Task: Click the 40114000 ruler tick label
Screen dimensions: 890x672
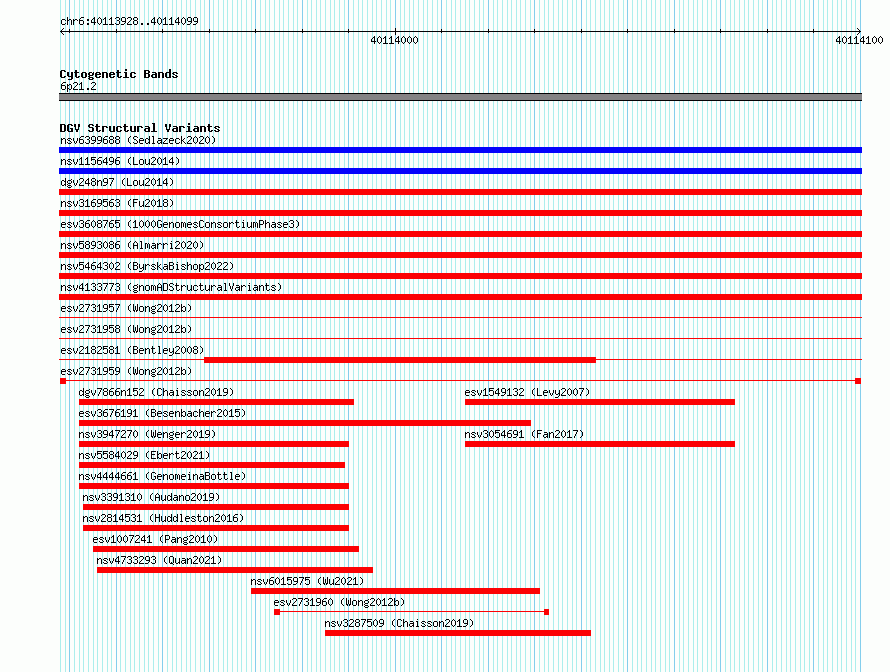Action: coord(394,40)
